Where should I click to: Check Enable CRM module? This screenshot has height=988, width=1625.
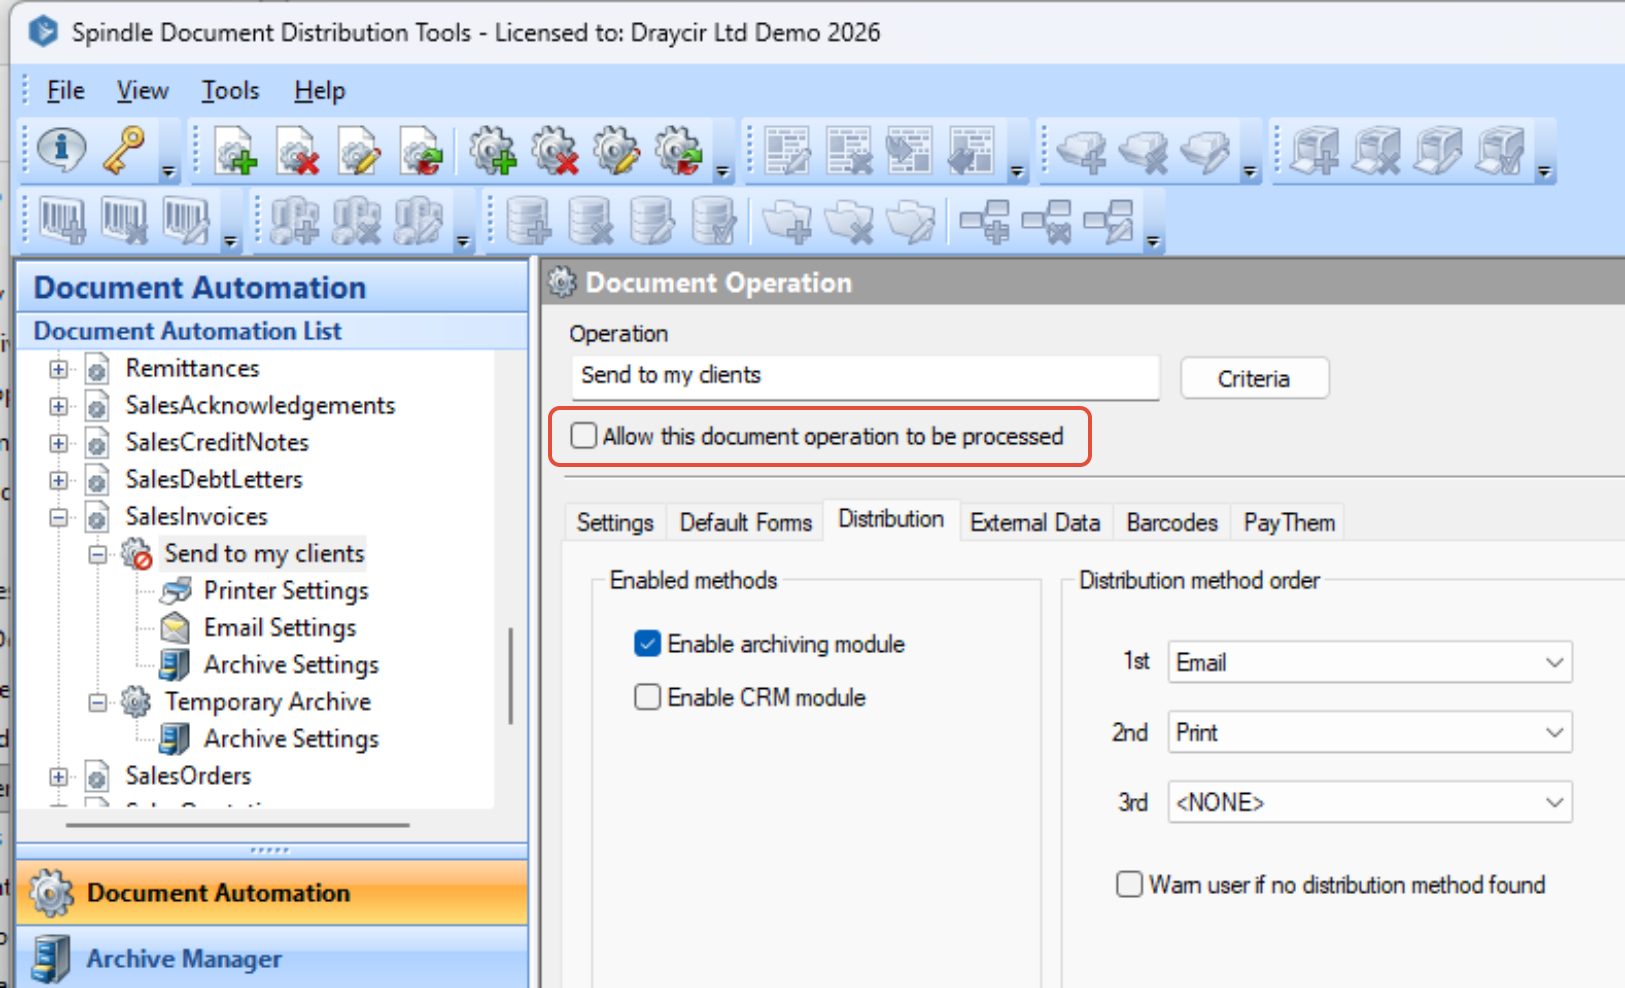[x=647, y=696]
